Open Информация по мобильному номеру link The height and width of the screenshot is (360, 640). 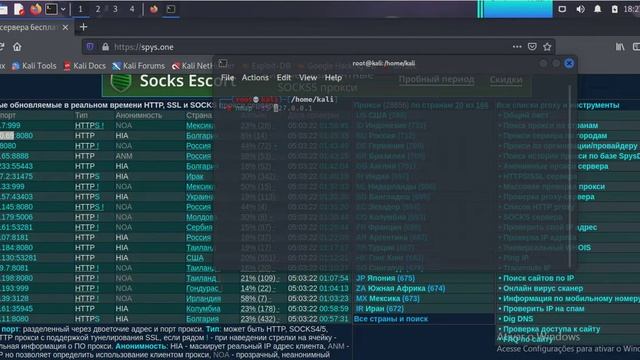(571, 298)
